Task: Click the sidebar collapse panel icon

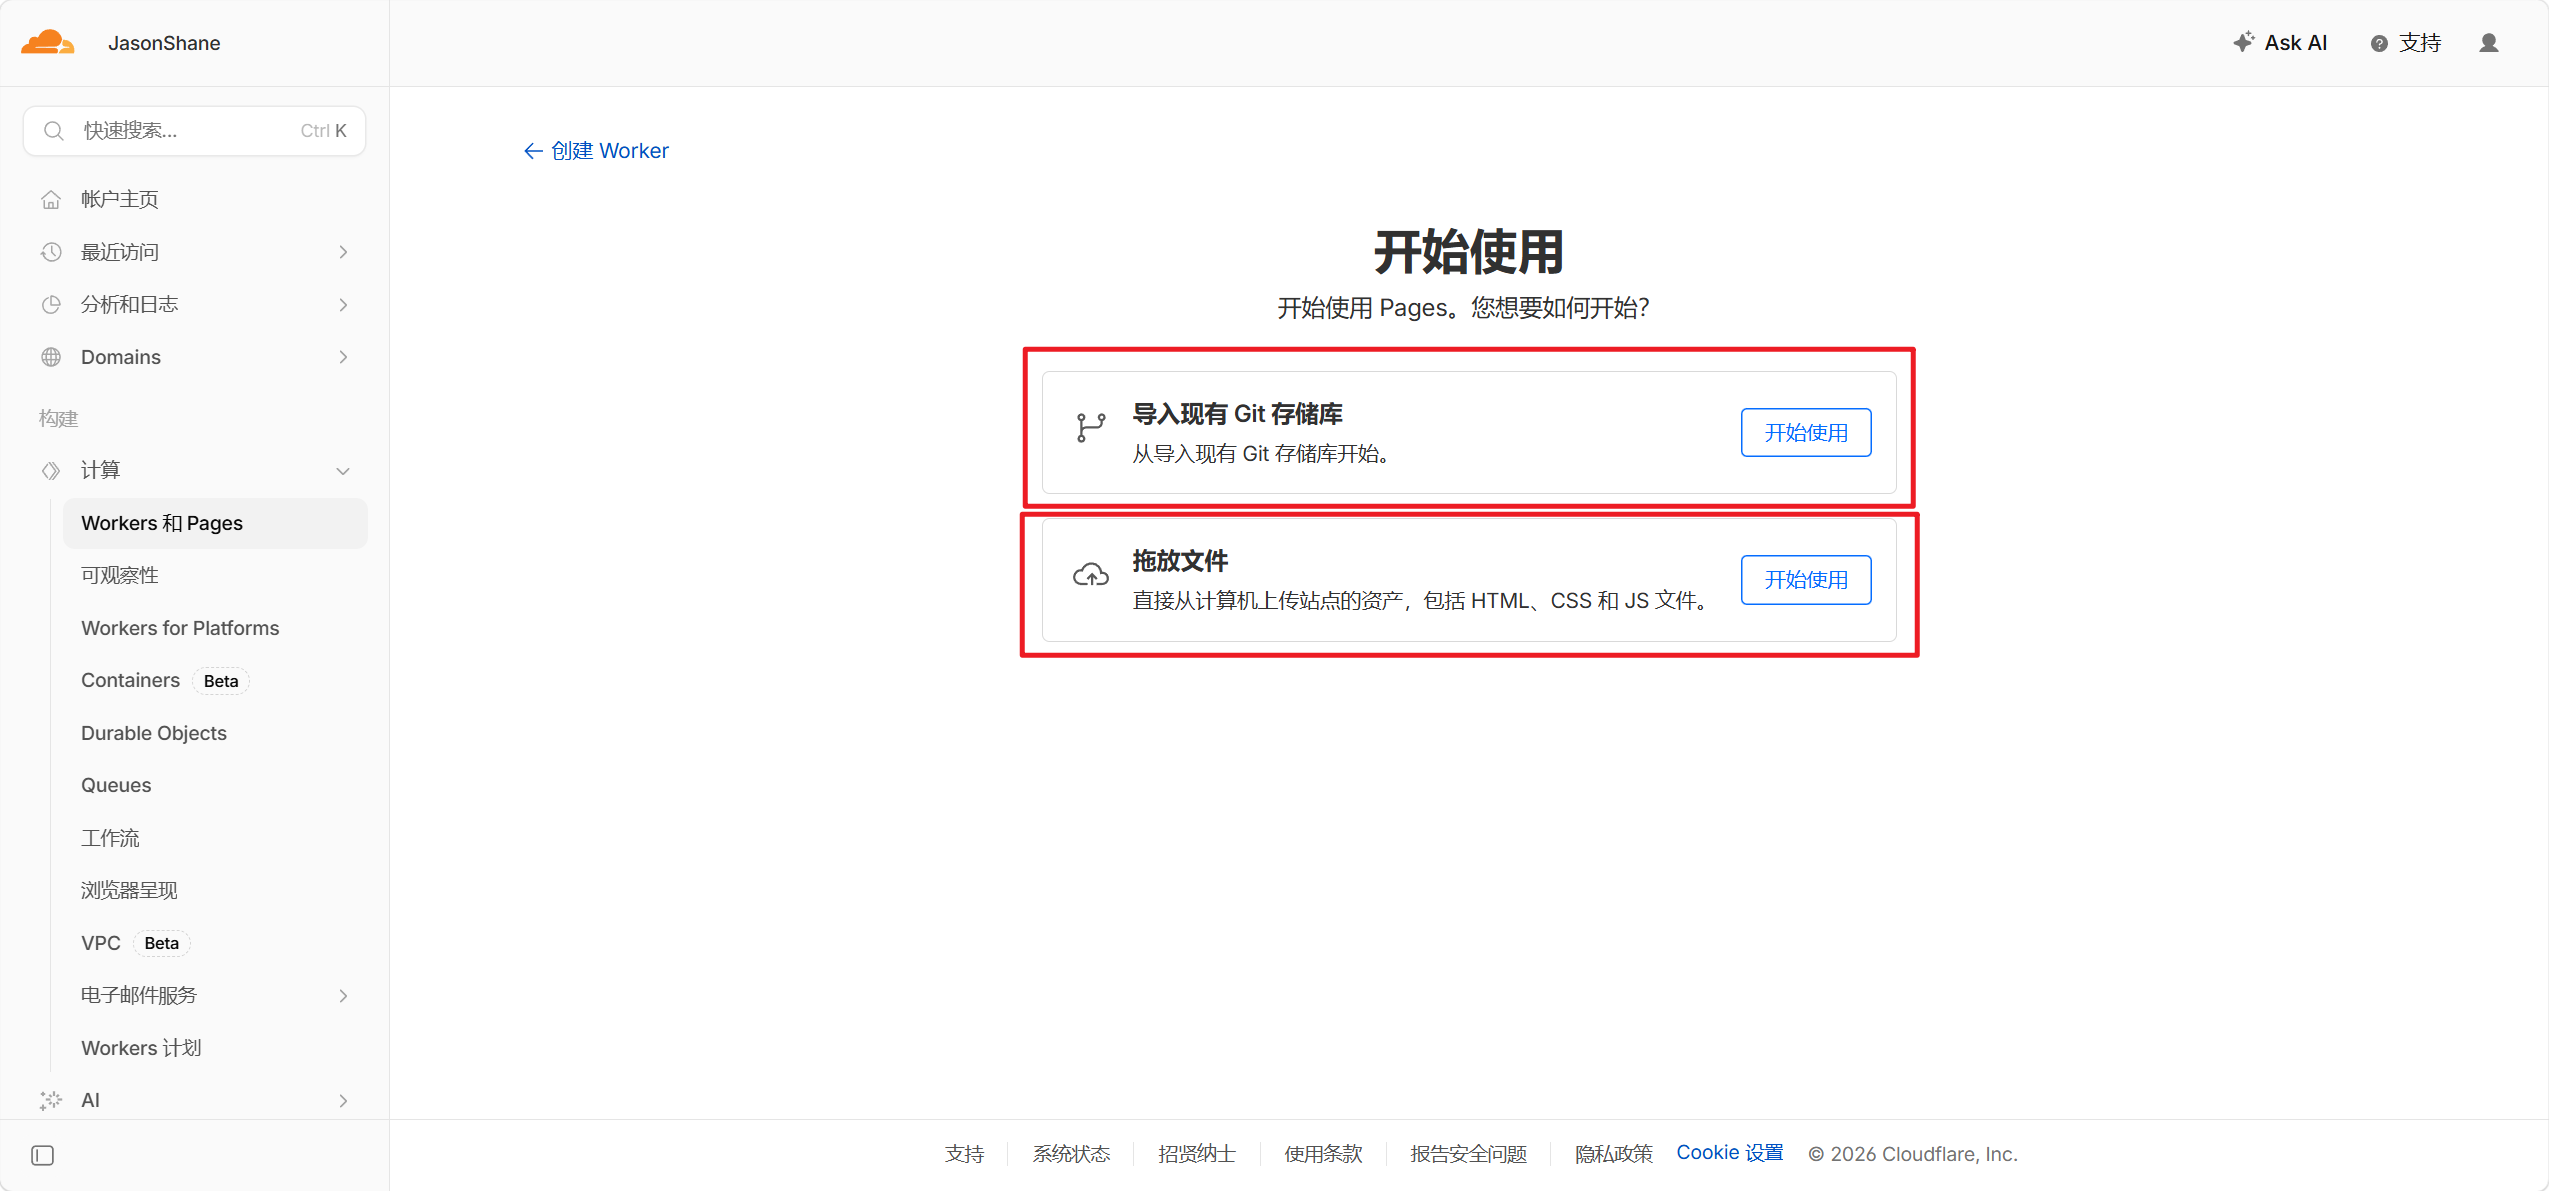Action: click(42, 1155)
